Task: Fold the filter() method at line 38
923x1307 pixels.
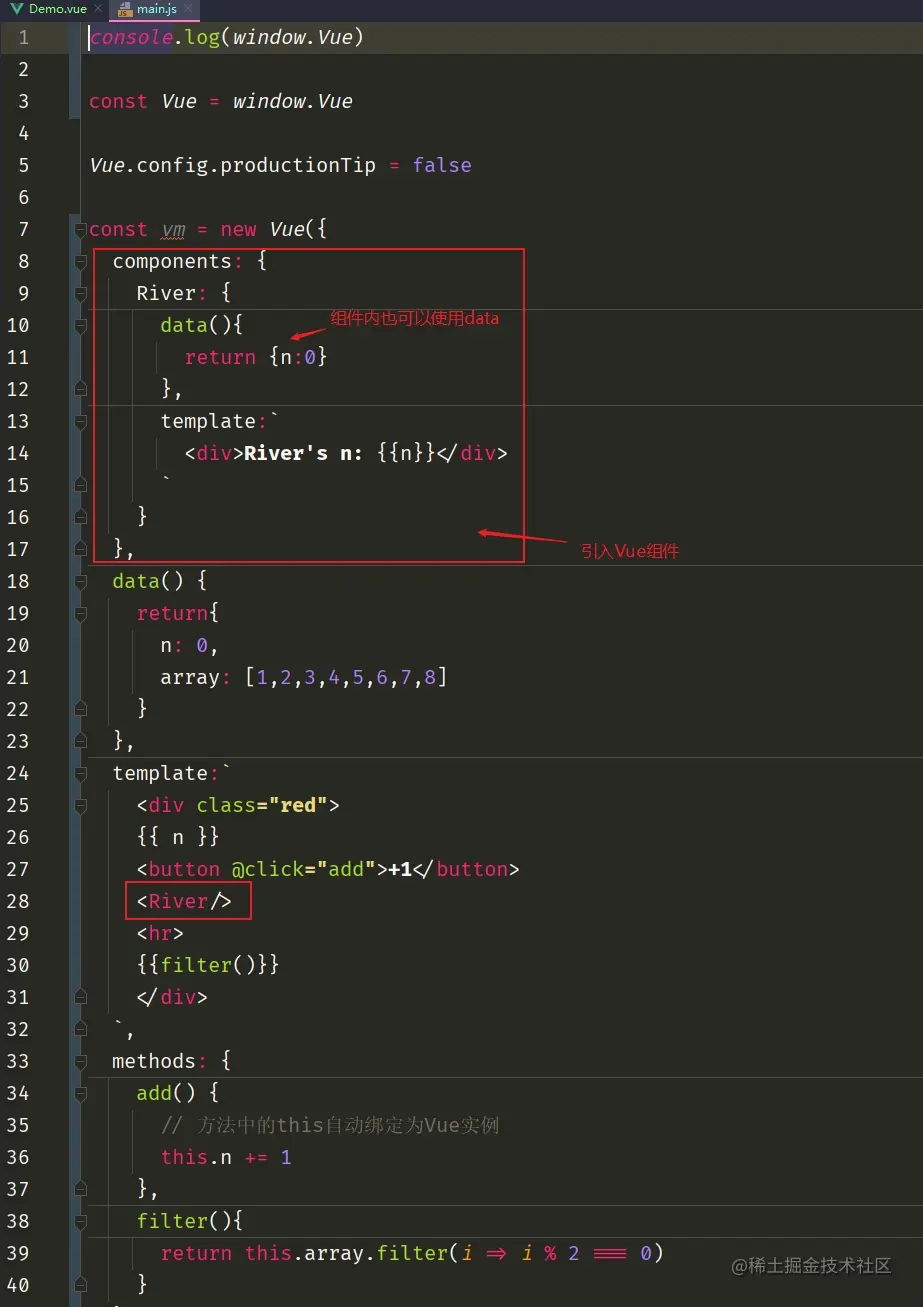Action: point(80,1222)
